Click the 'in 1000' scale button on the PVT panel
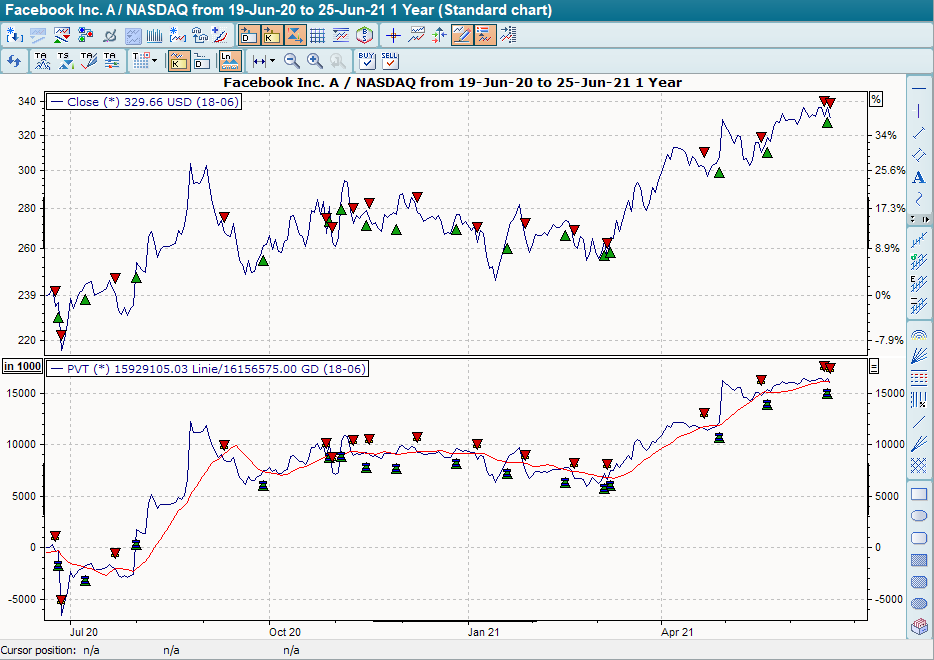Viewport: 934px width, 660px height. [x=25, y=367]
